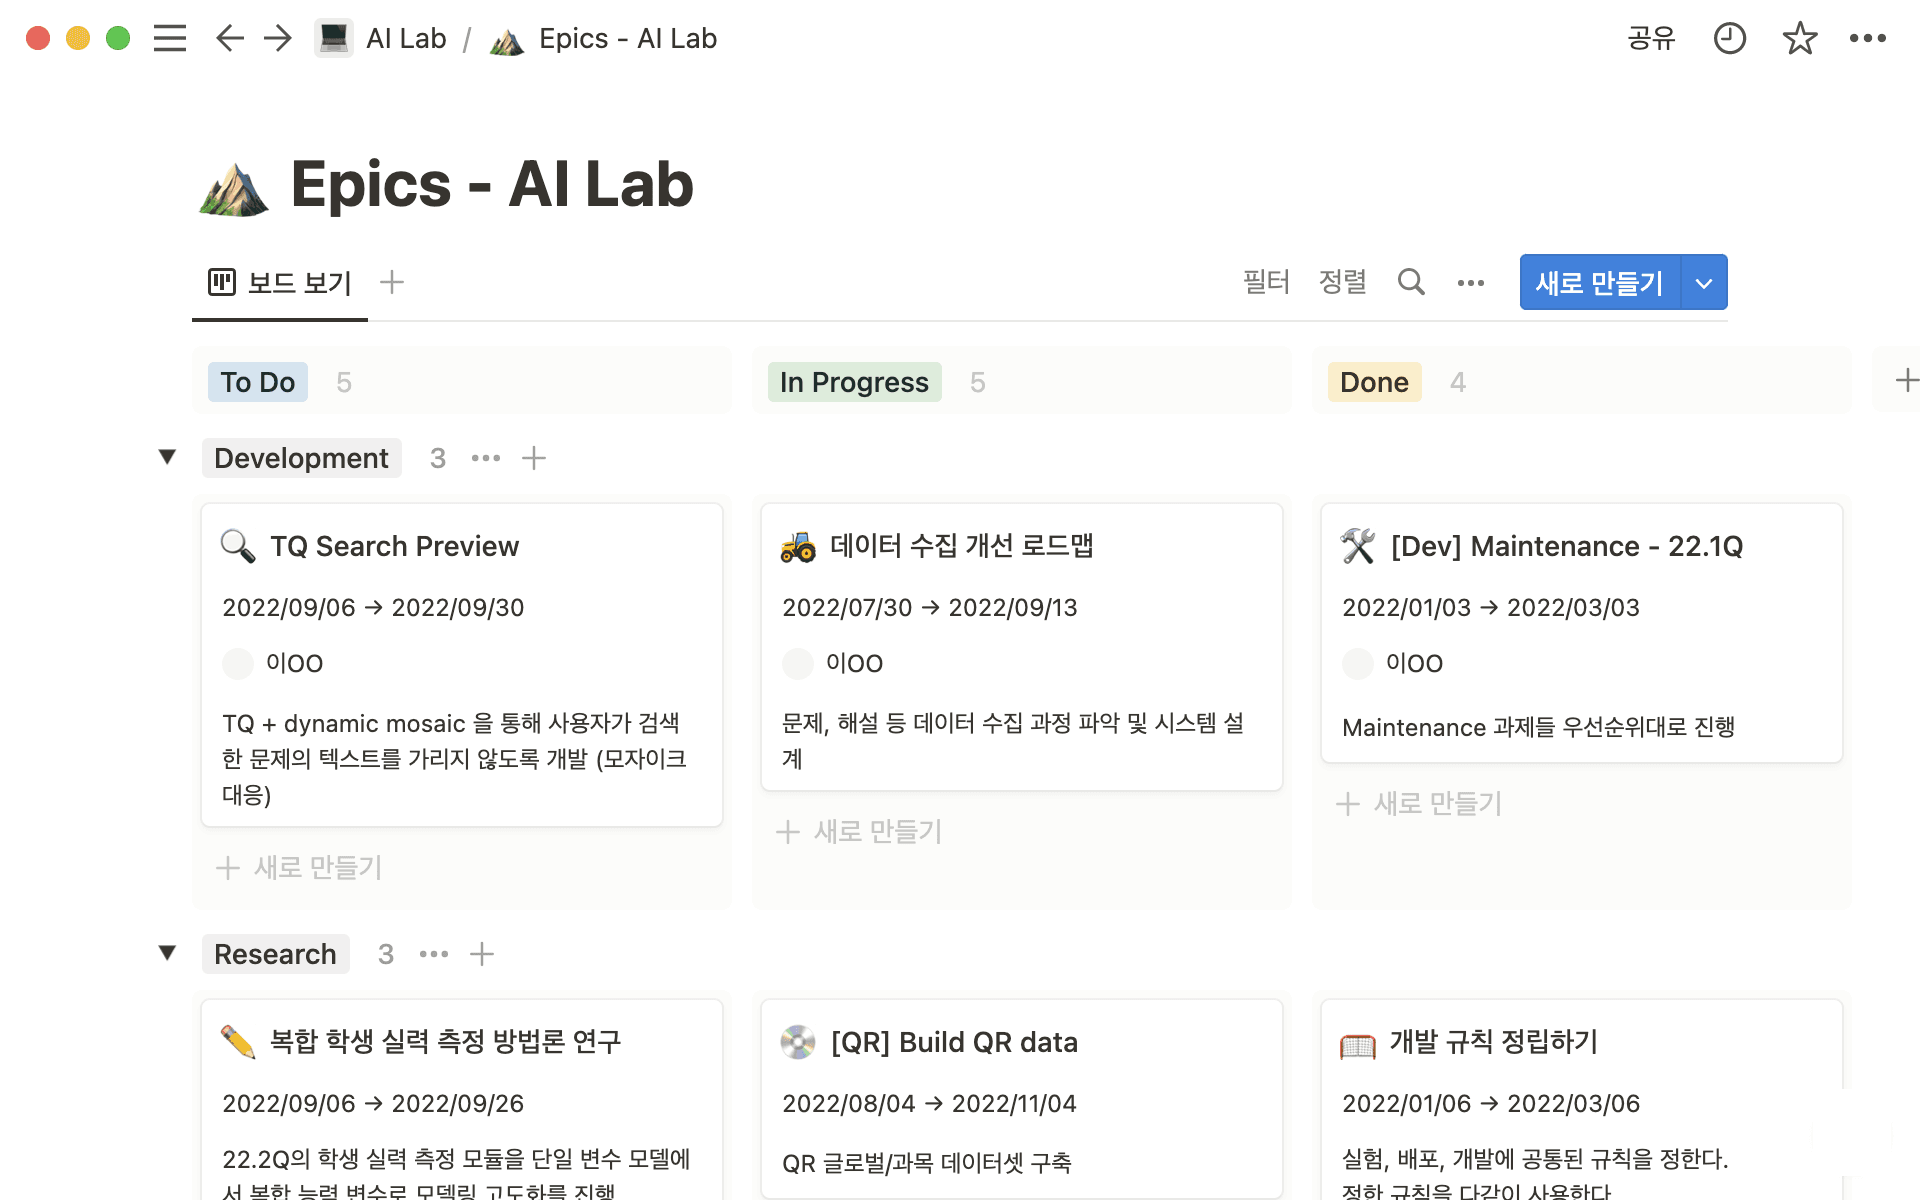The height and width of the screenshot is (1200, 1920).
Task: Select the 보드 보기 tab
Action: pos(280,283)
